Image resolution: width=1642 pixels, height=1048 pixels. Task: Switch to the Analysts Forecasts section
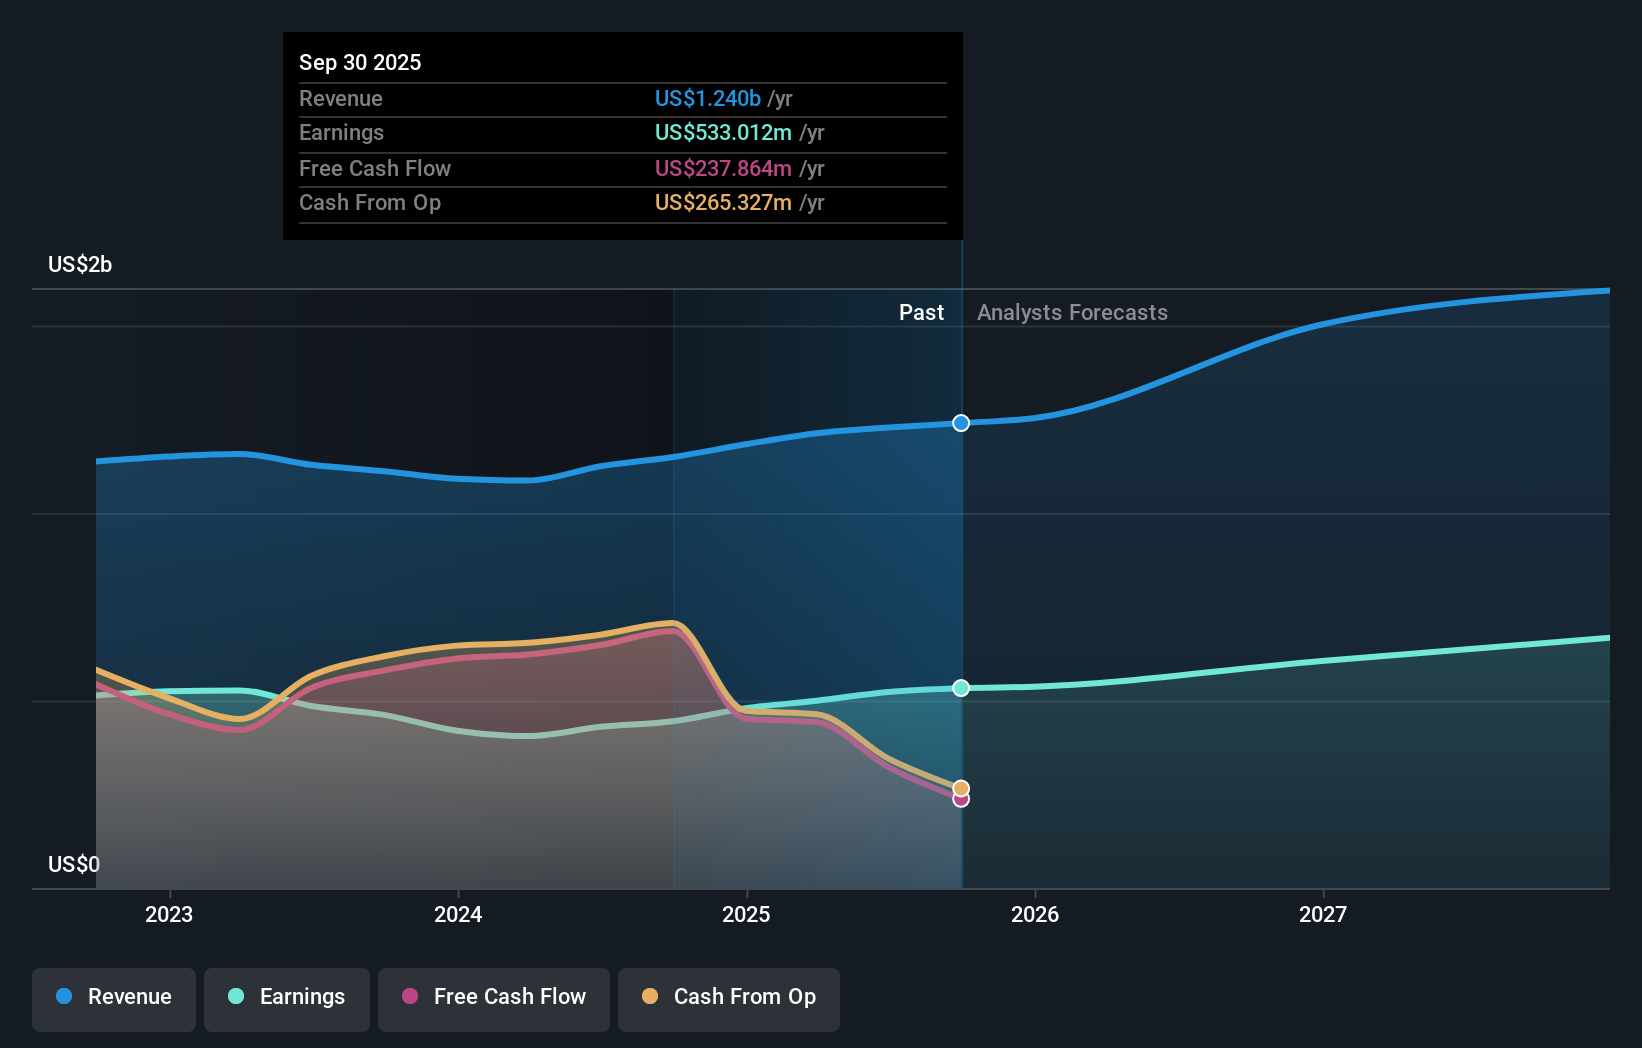click(1072, 312)
